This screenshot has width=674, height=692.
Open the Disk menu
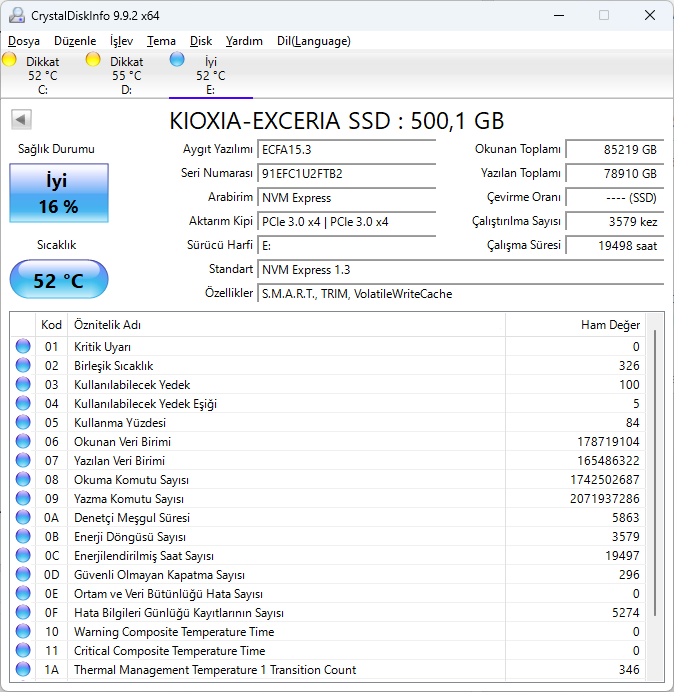point(201,41)
